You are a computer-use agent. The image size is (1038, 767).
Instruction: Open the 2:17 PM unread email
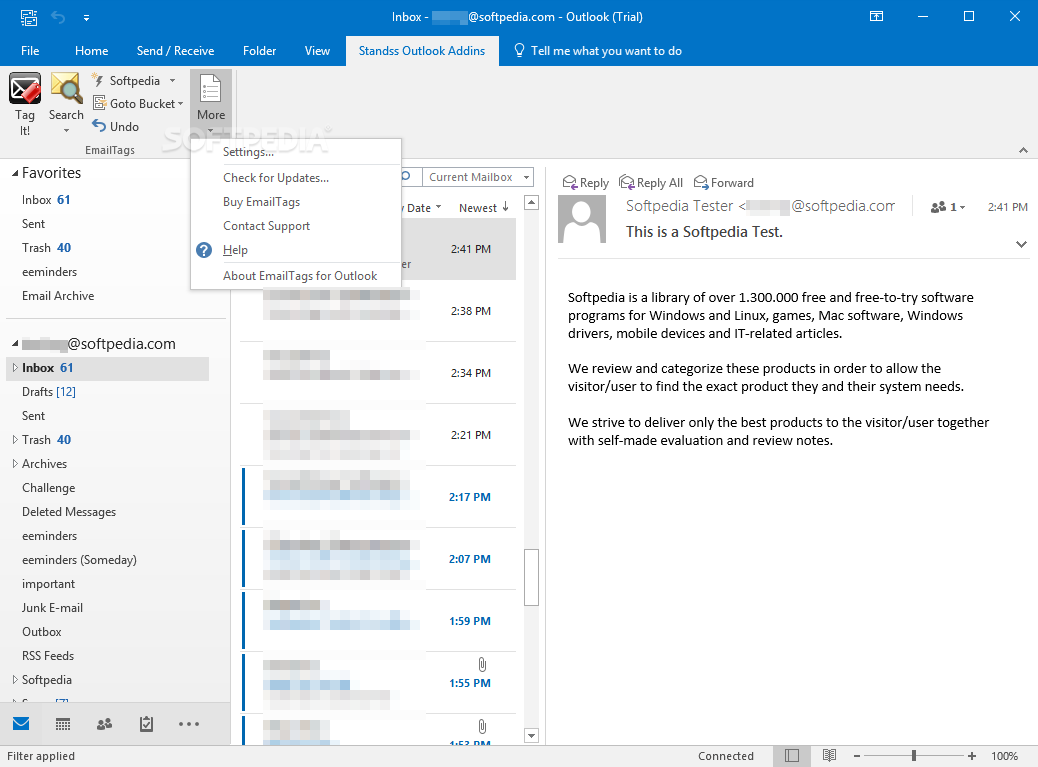(x=379, y=496)
